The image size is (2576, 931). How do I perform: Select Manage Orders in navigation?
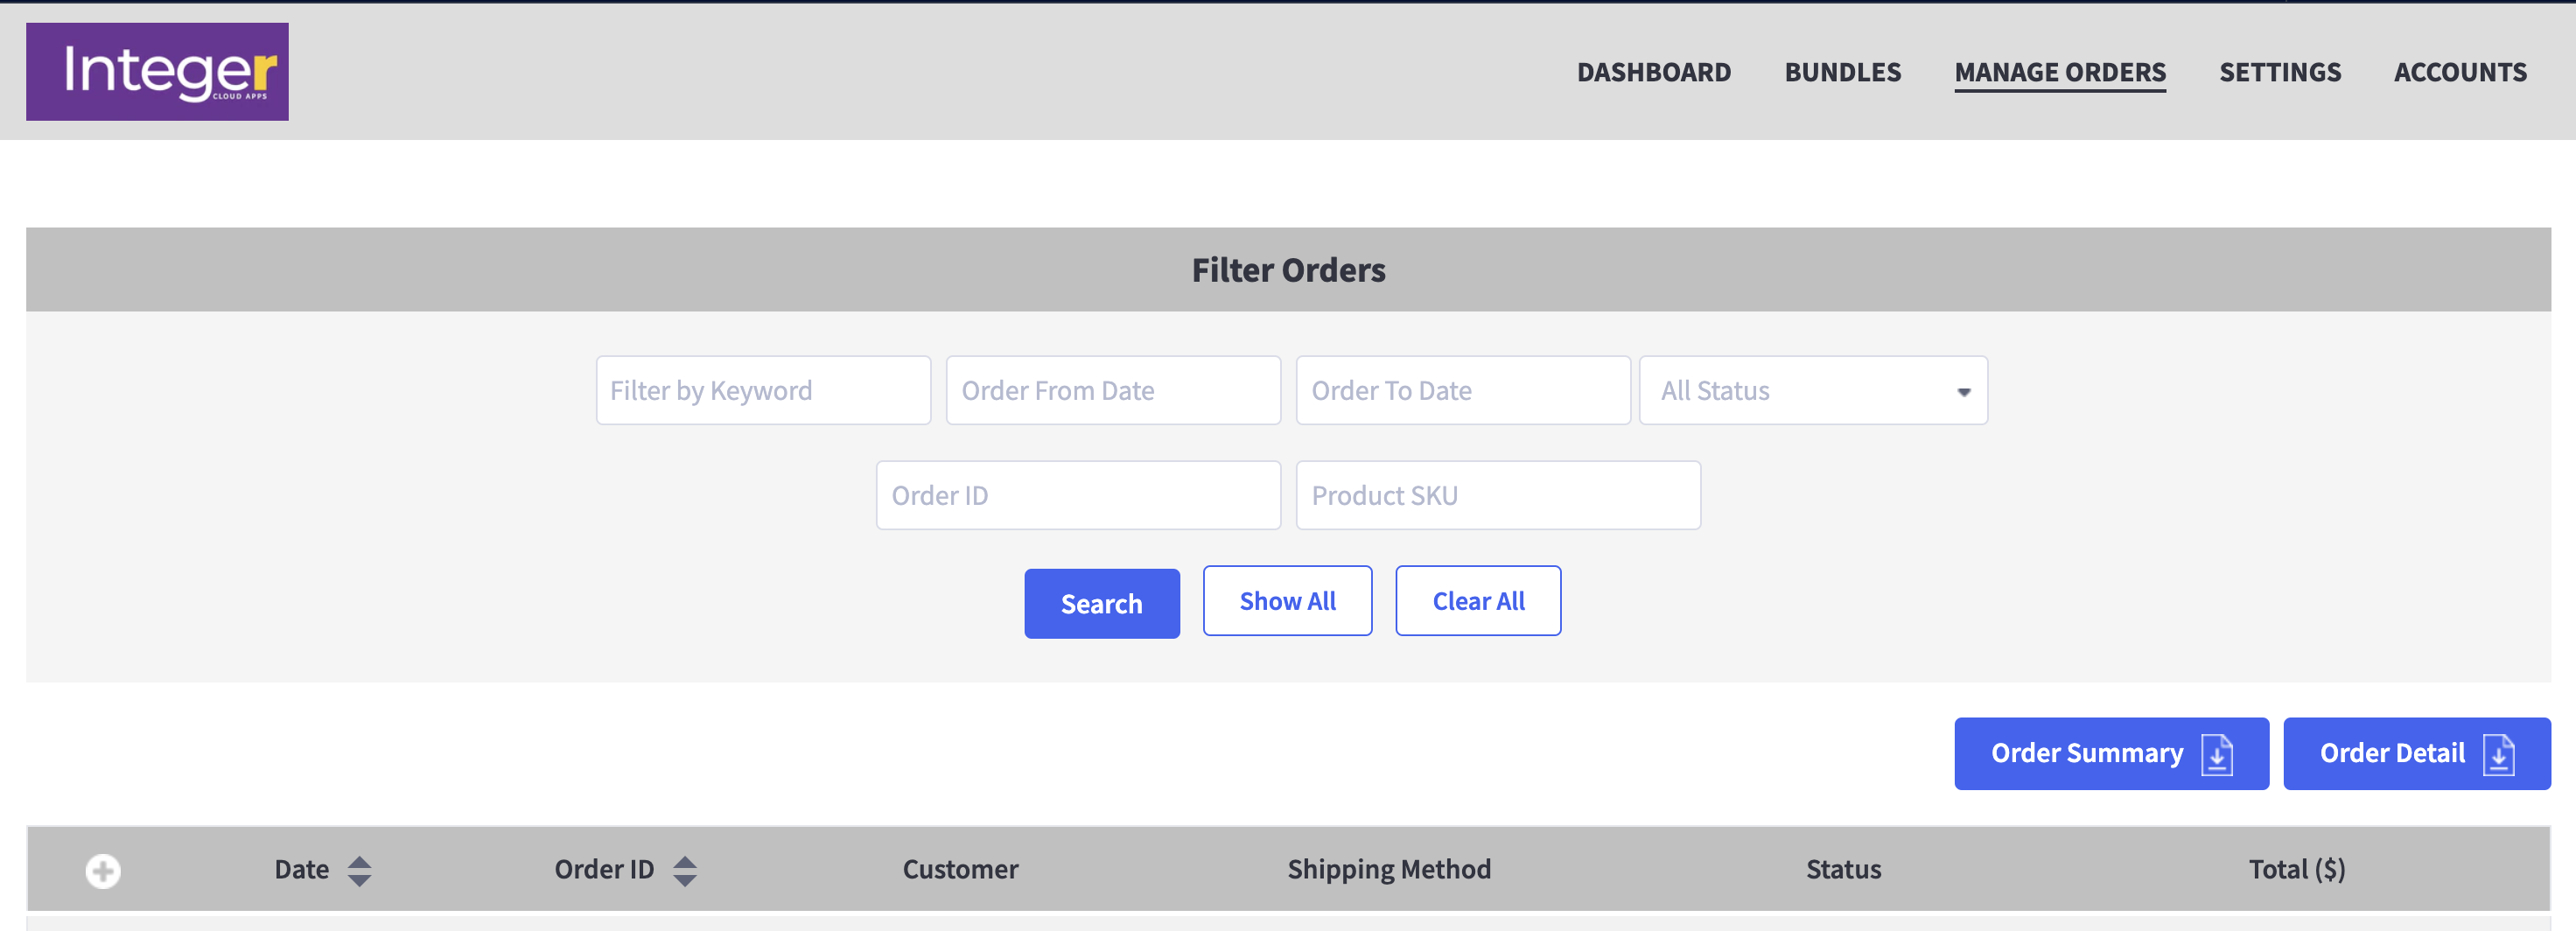[x=2060, y=72]
